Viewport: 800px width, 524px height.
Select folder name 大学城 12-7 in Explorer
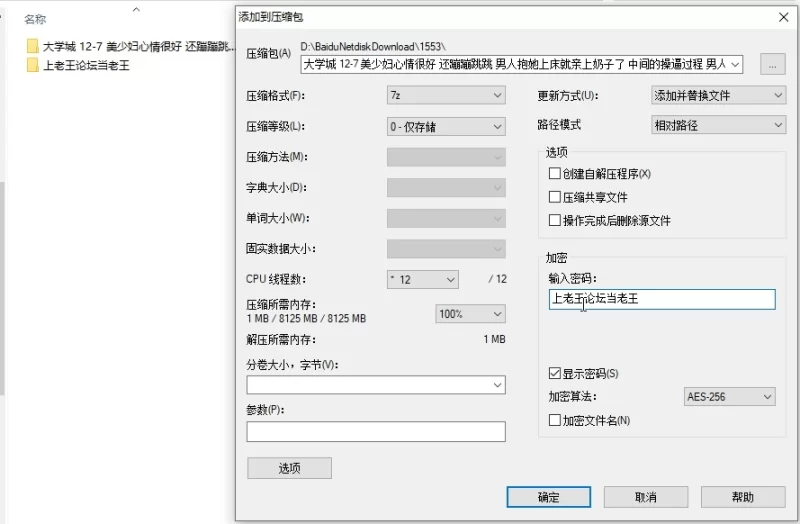(138, 46)
